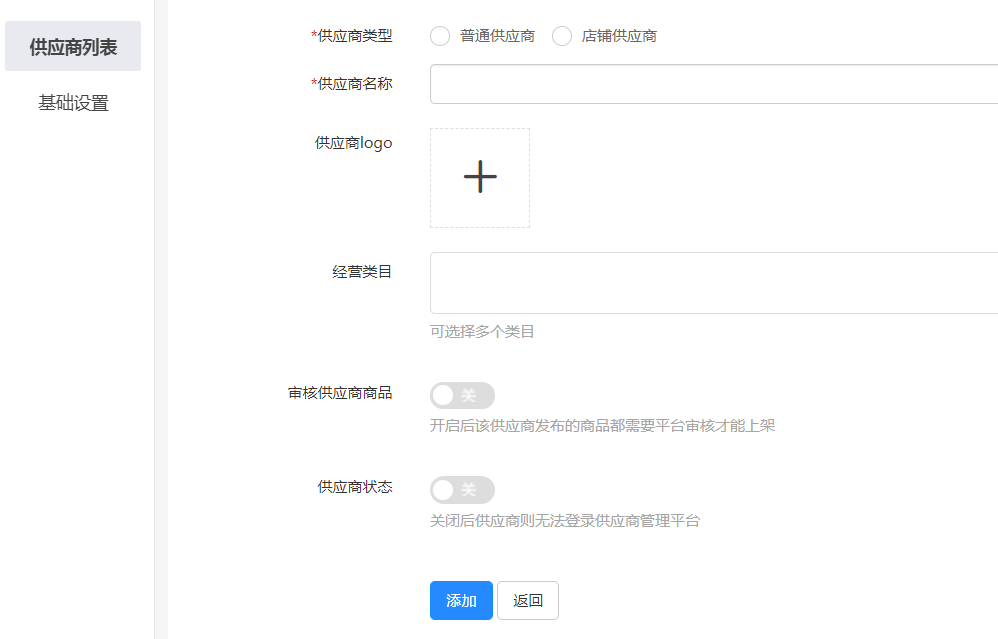Choose the 店铺供应商 radio option
Screen dimensions: 998x639
(562, 36)
